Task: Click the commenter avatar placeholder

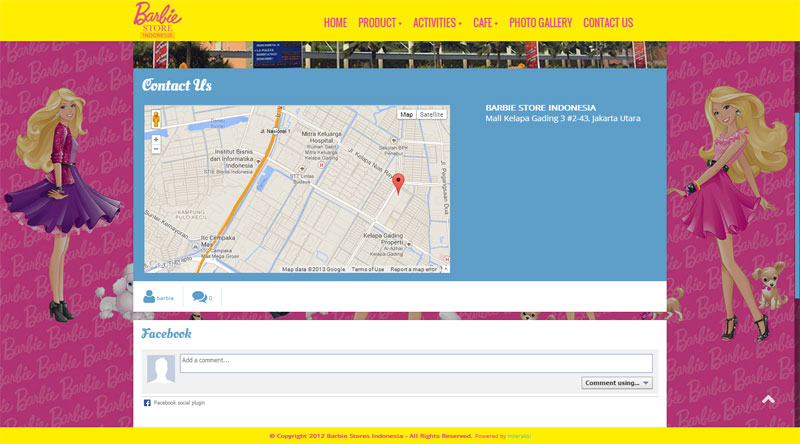Action: click(161, 369)
